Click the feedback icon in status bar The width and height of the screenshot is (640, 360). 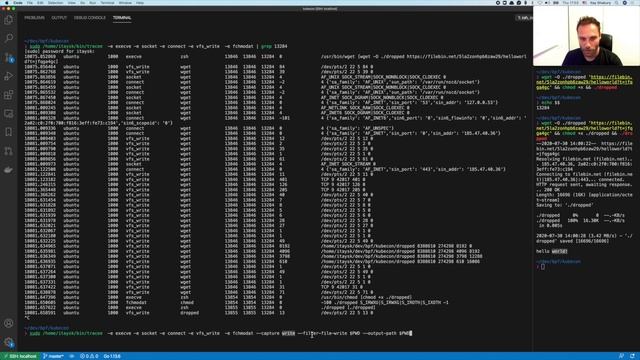(621, 356)
